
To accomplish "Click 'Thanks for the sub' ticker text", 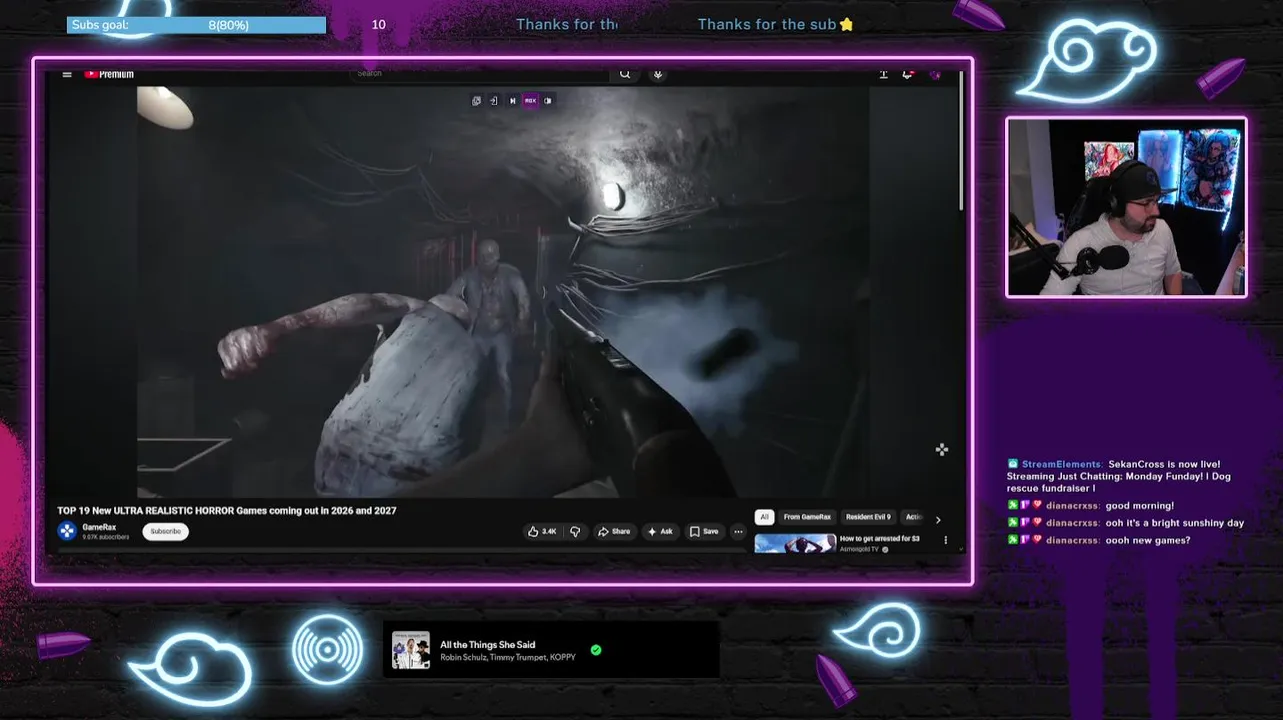I will [767, 24].
